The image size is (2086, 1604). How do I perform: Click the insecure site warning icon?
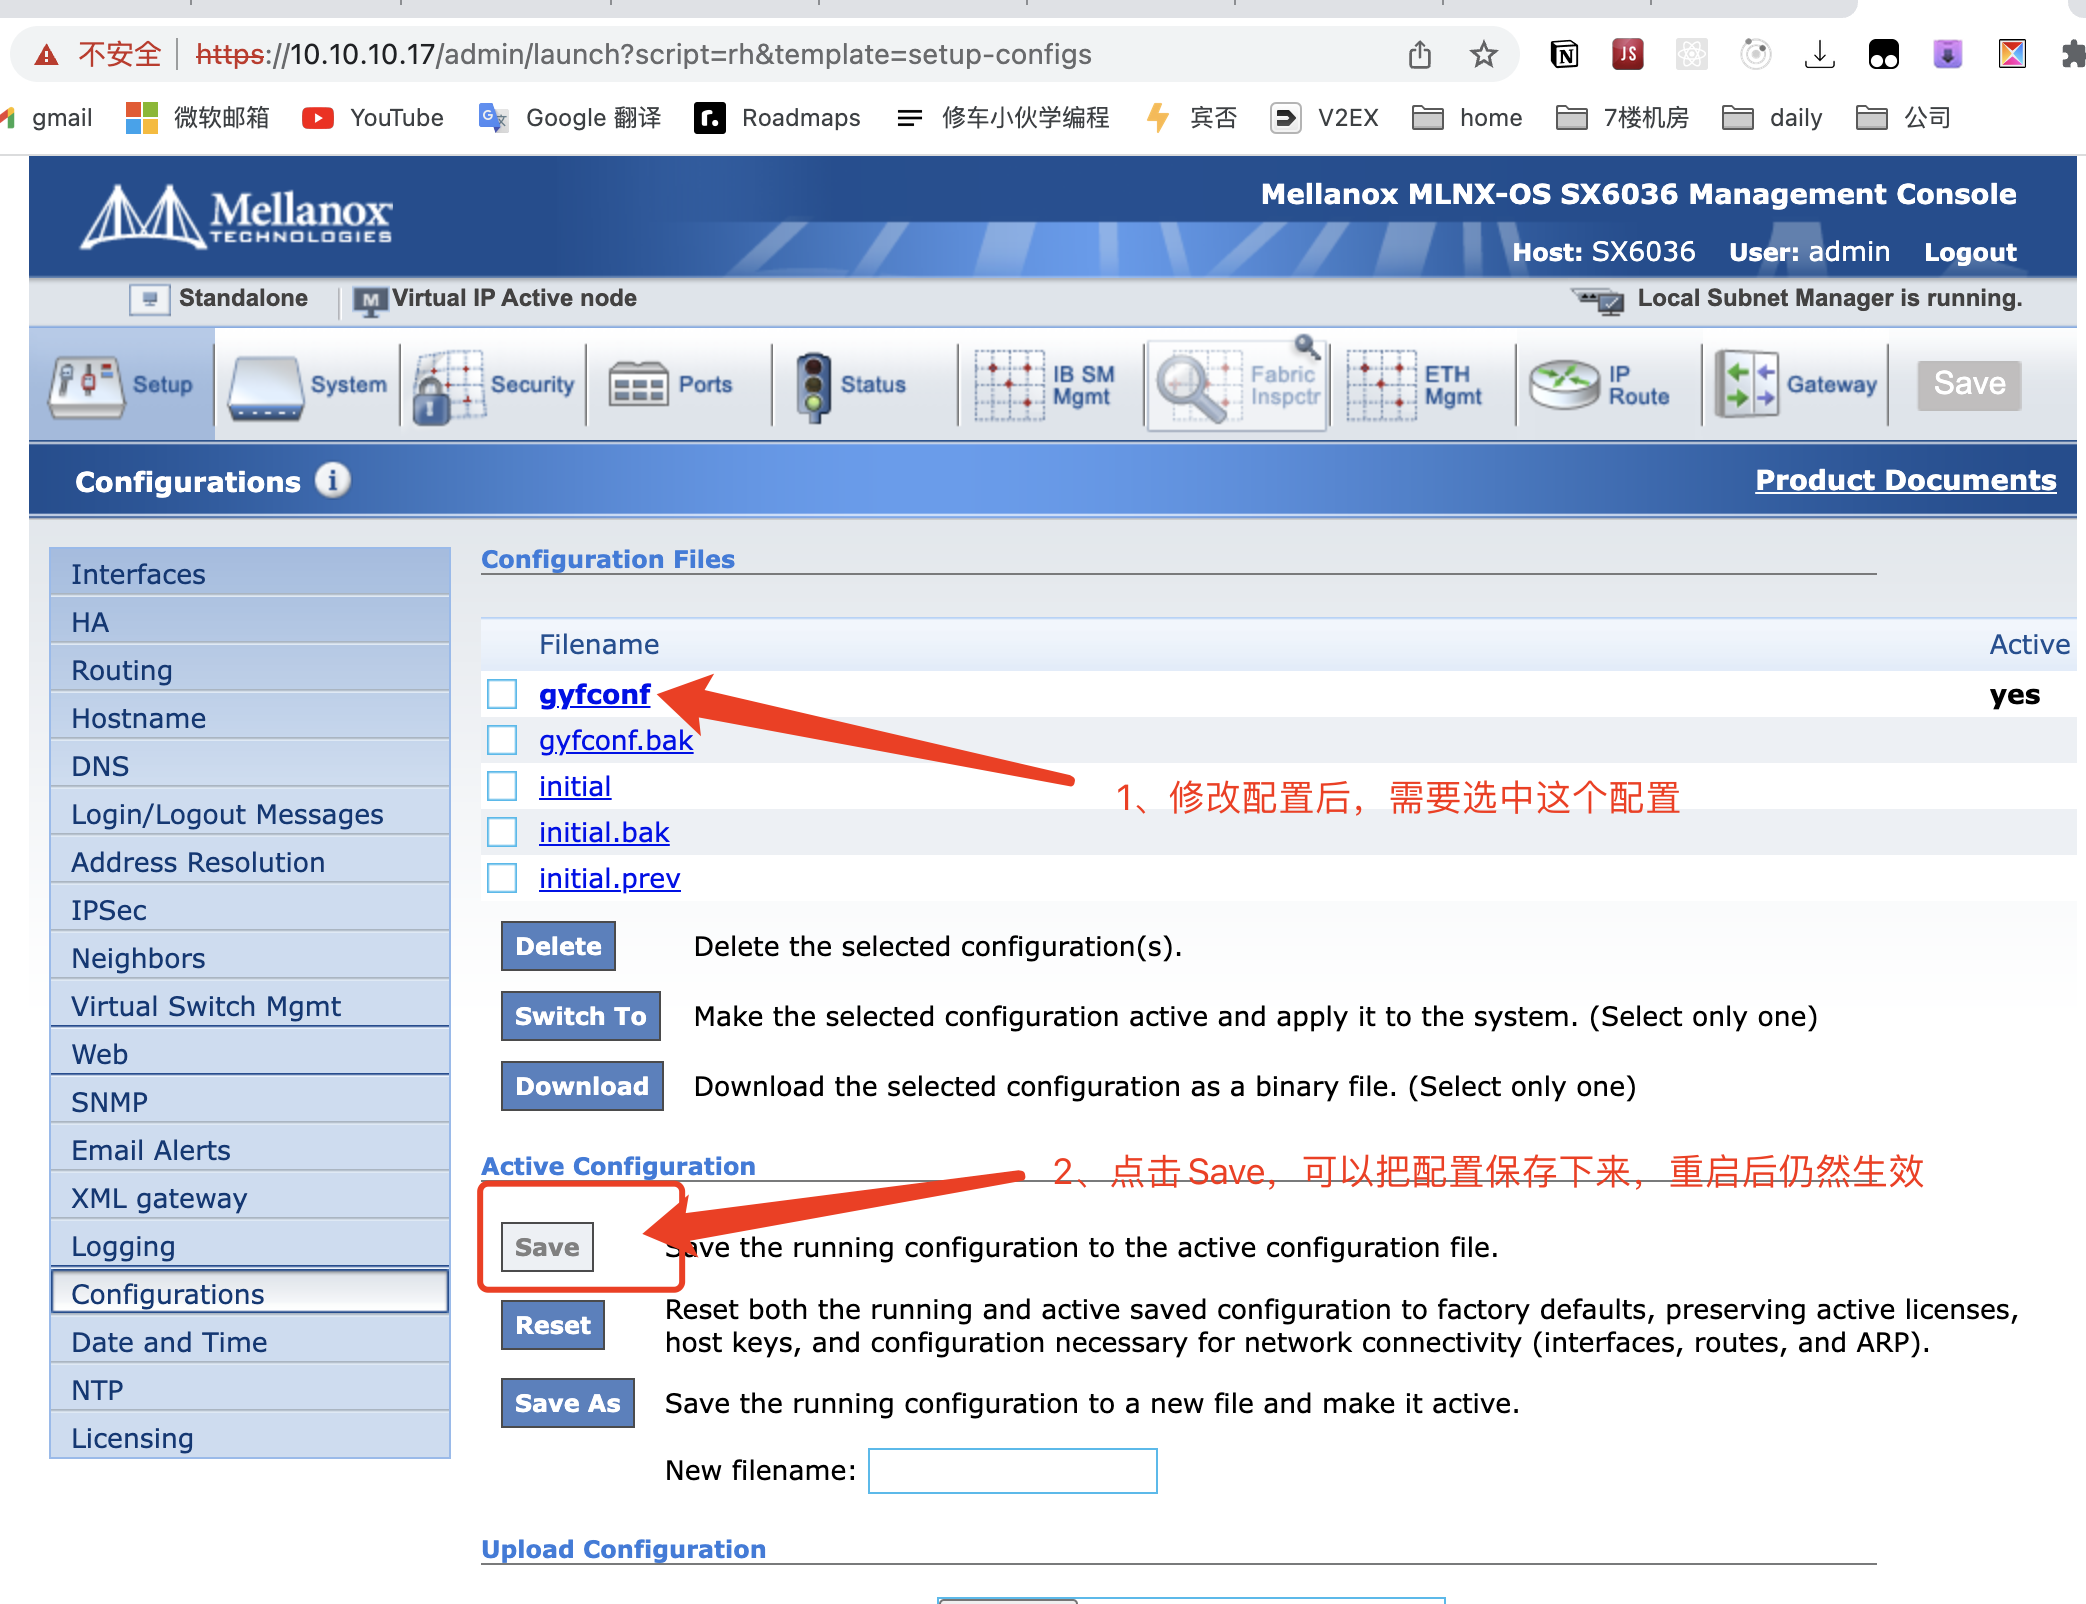pos(46,54)
